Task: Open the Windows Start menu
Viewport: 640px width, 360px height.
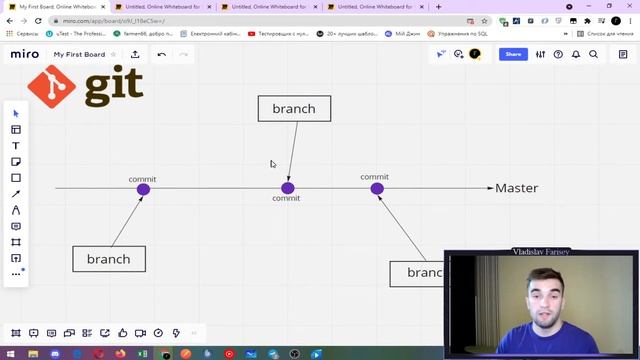Action: 11,354
